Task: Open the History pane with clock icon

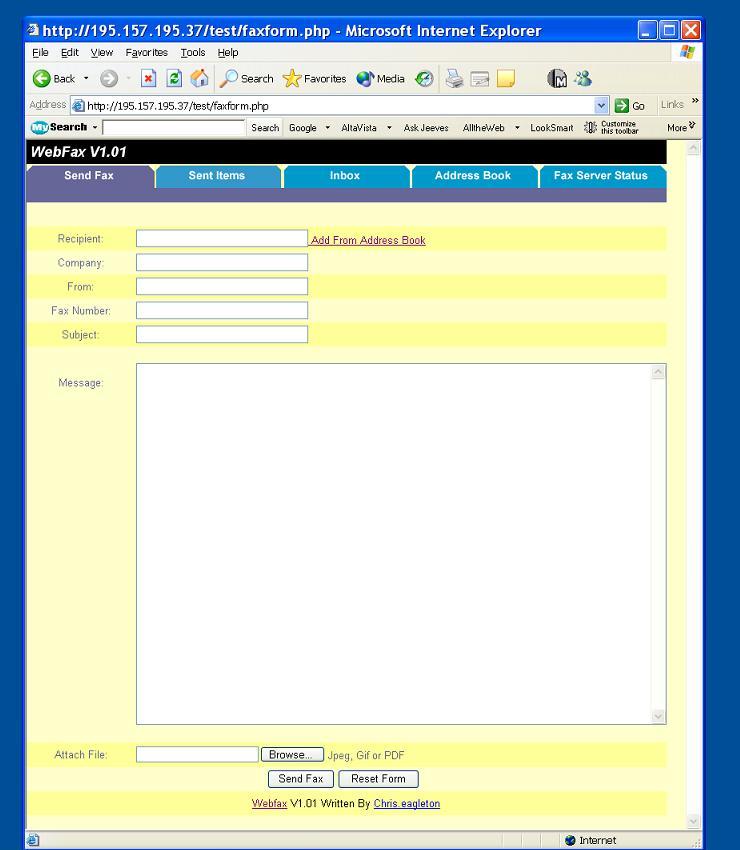Action: (424, 79)
